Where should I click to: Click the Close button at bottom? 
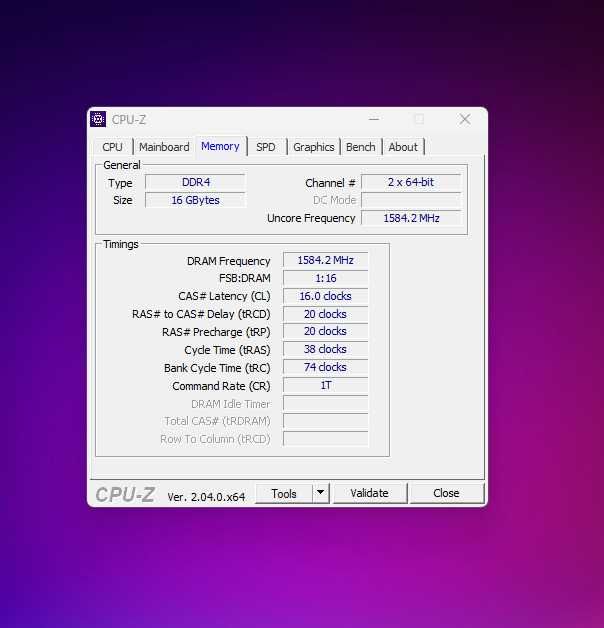pyautogui.click(x=446, y=493)
